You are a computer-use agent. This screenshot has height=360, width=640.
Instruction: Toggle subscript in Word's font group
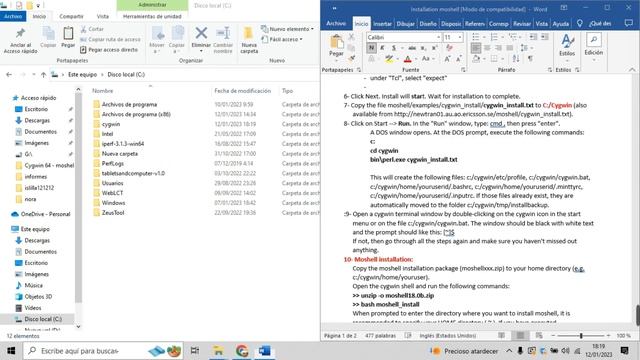click(423, 48)
